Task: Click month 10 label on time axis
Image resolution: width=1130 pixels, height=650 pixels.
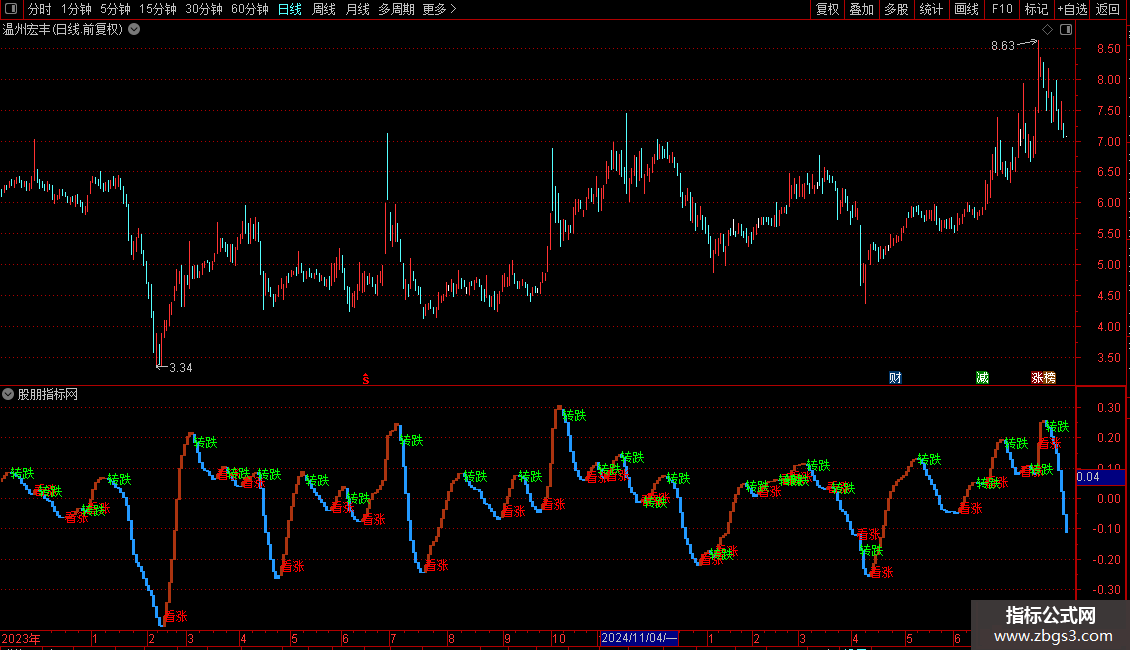Action: pos(559,638)
